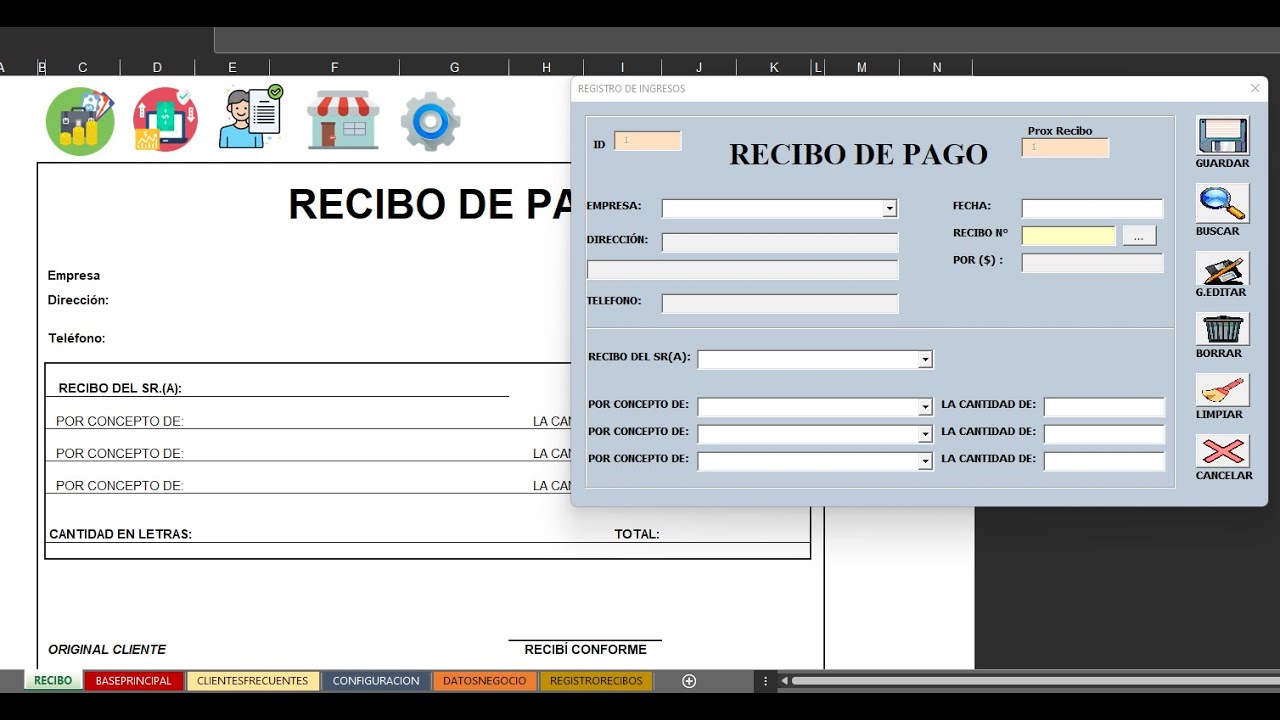Click the GUARDAR floppy disk icon
Screen dimensions: 1280x720
pos(1222,136)
